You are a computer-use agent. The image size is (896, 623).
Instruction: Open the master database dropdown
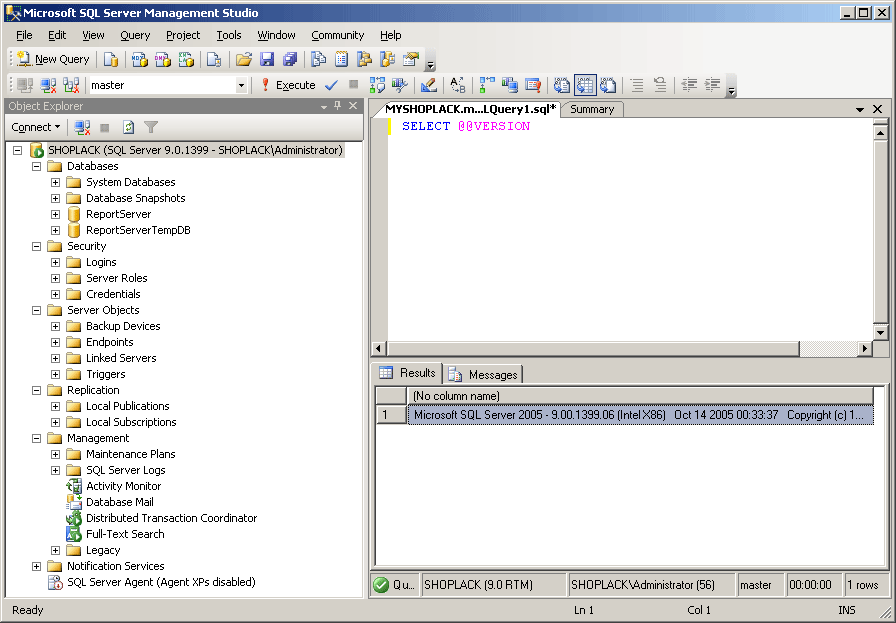pyautogui.click(x=242, y=85)
